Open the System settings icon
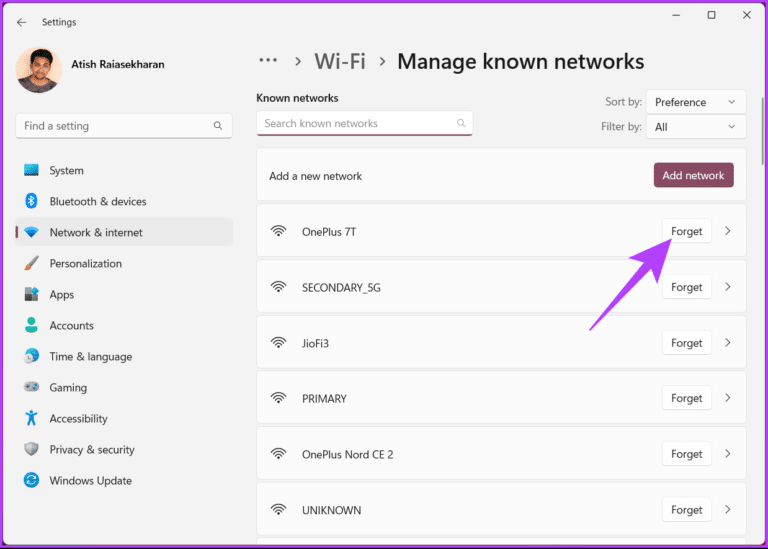This screenshot has width=768, height=549. [31, 170]
